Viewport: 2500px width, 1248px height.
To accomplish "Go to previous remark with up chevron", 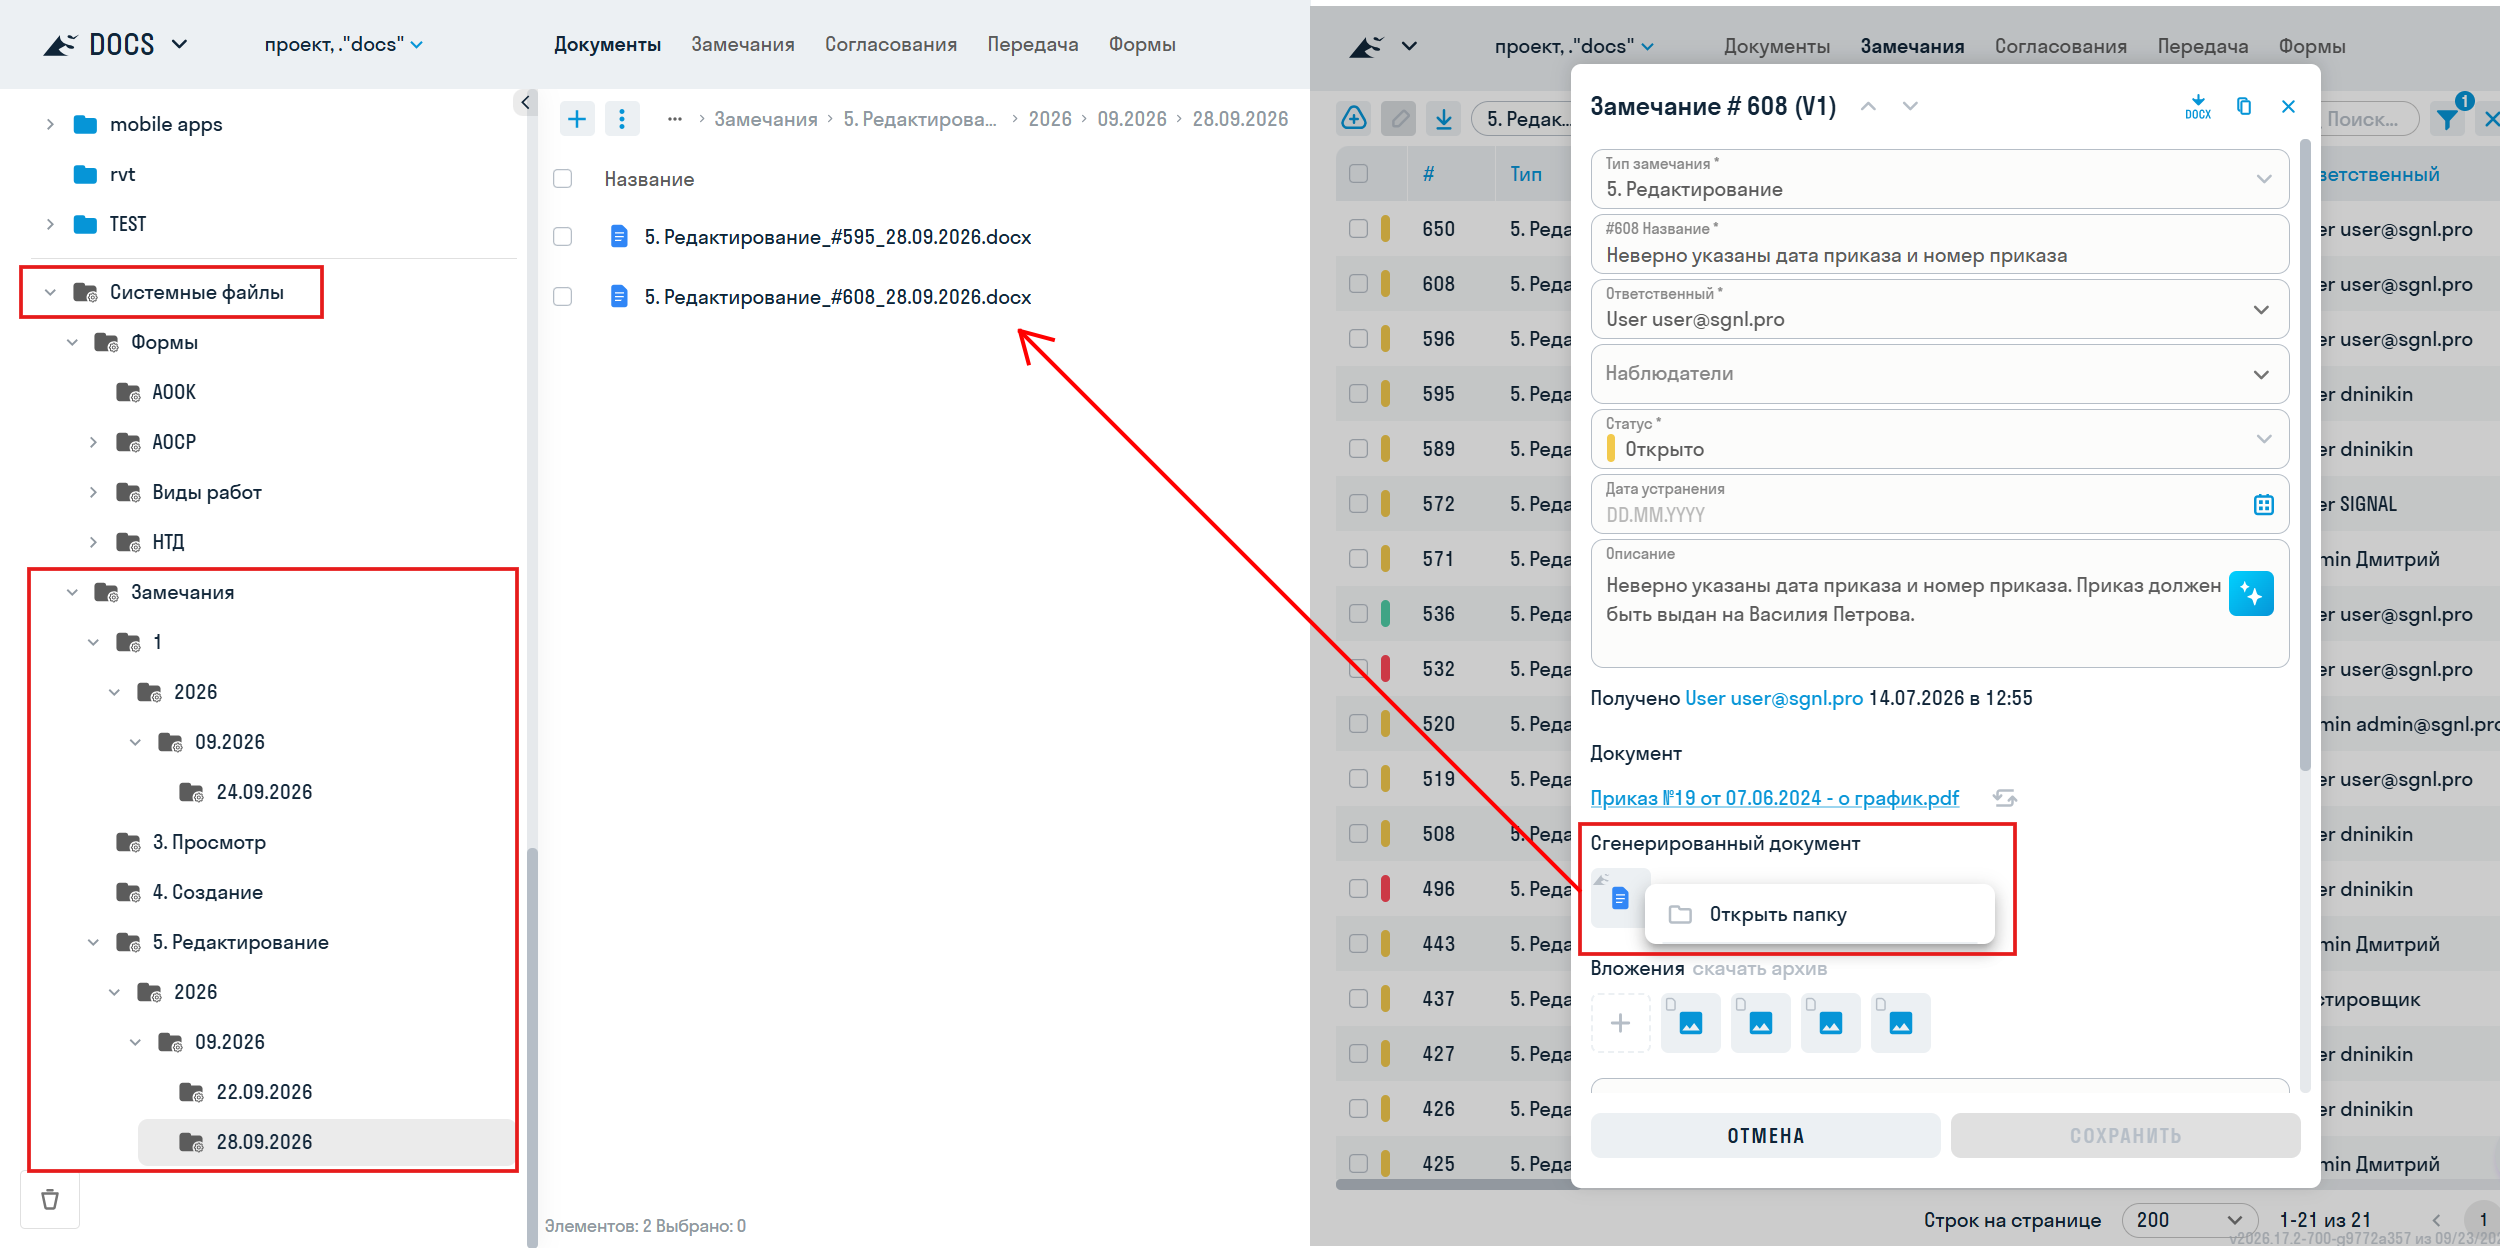I will 1868,106.
